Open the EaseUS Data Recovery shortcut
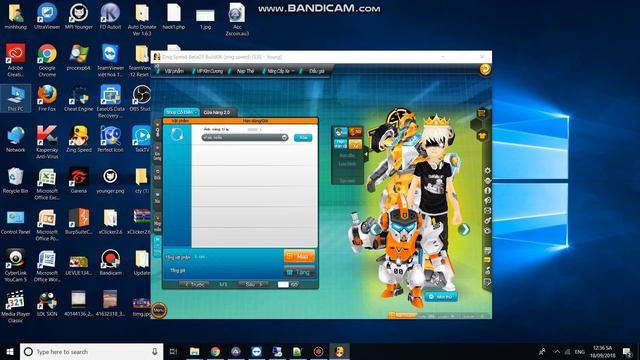 click(x=110, y=102)
